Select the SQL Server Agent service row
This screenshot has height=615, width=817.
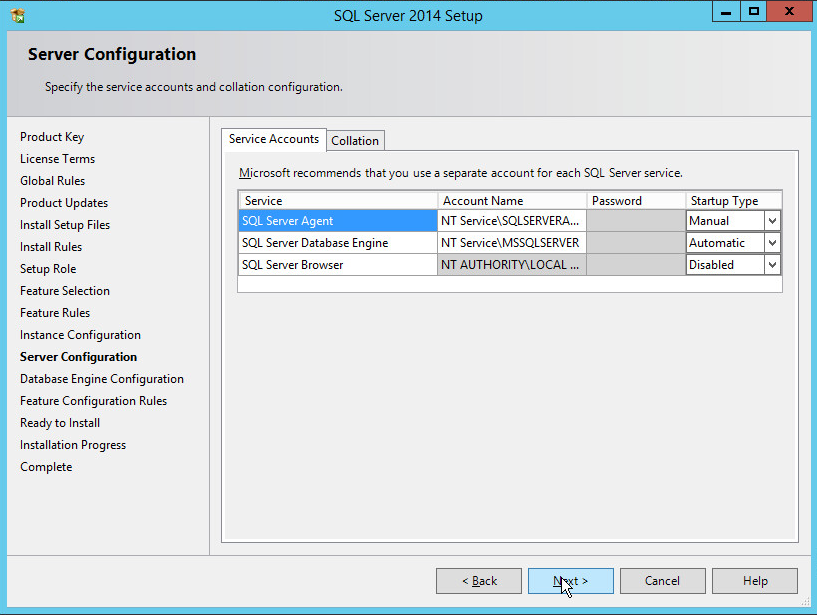[x=337, y=221]
